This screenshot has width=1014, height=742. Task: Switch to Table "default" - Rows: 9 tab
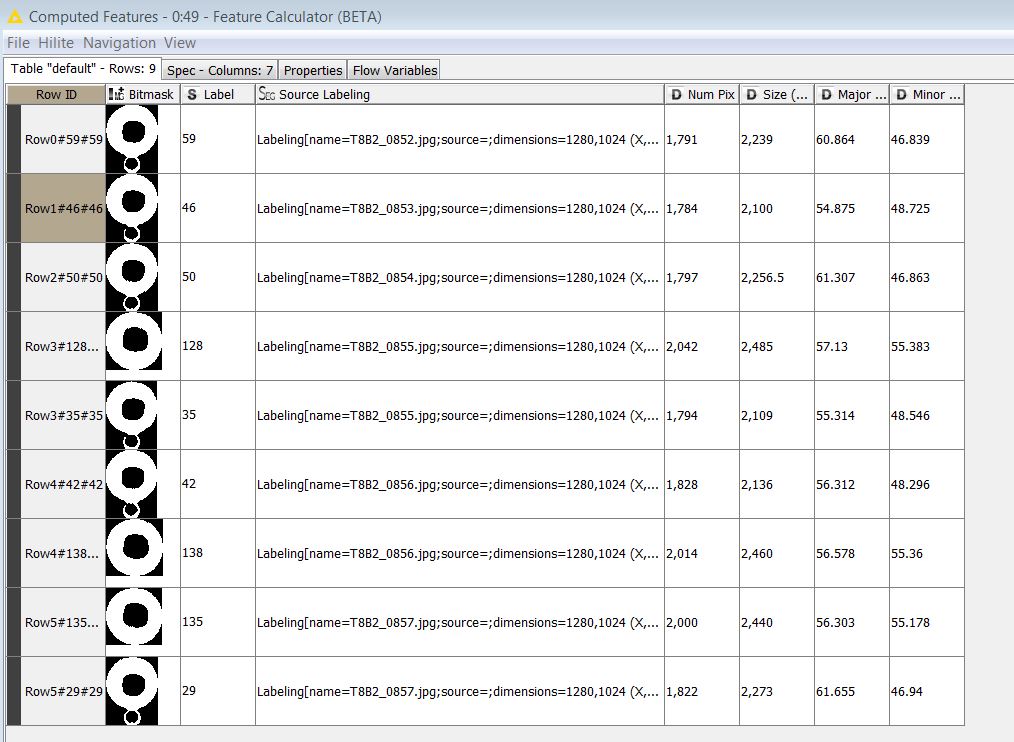tap(83, 69)
